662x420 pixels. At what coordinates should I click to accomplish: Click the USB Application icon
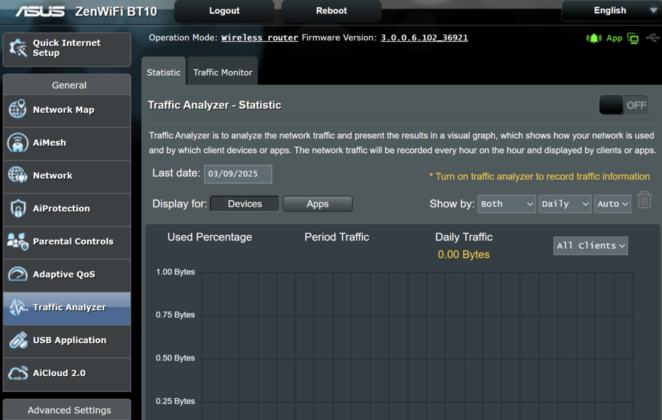(x=18, y=340)
